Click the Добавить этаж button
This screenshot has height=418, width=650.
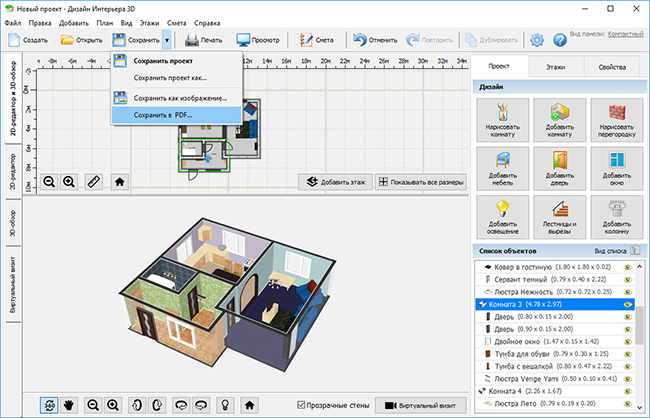point(335,182)
